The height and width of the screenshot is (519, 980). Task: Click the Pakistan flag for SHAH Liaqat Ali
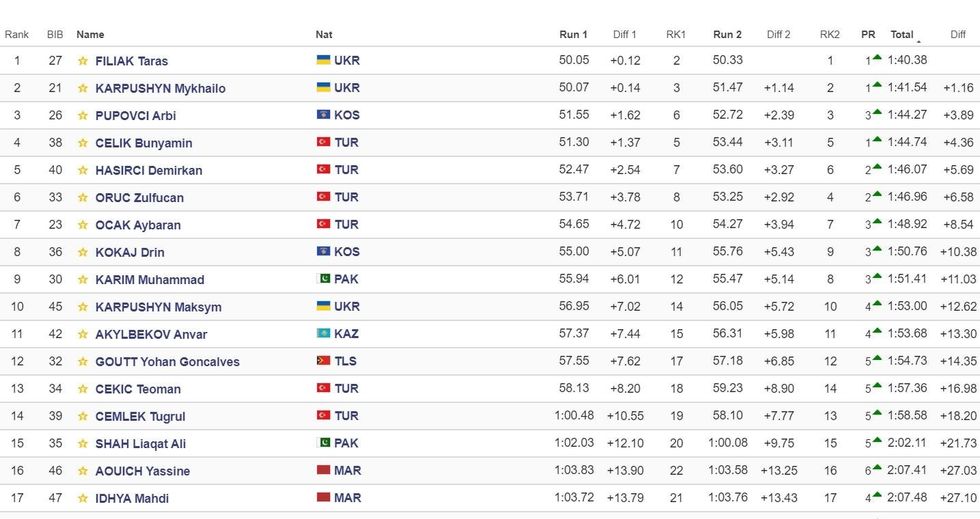pyautogui.click(x=323, y=444)
